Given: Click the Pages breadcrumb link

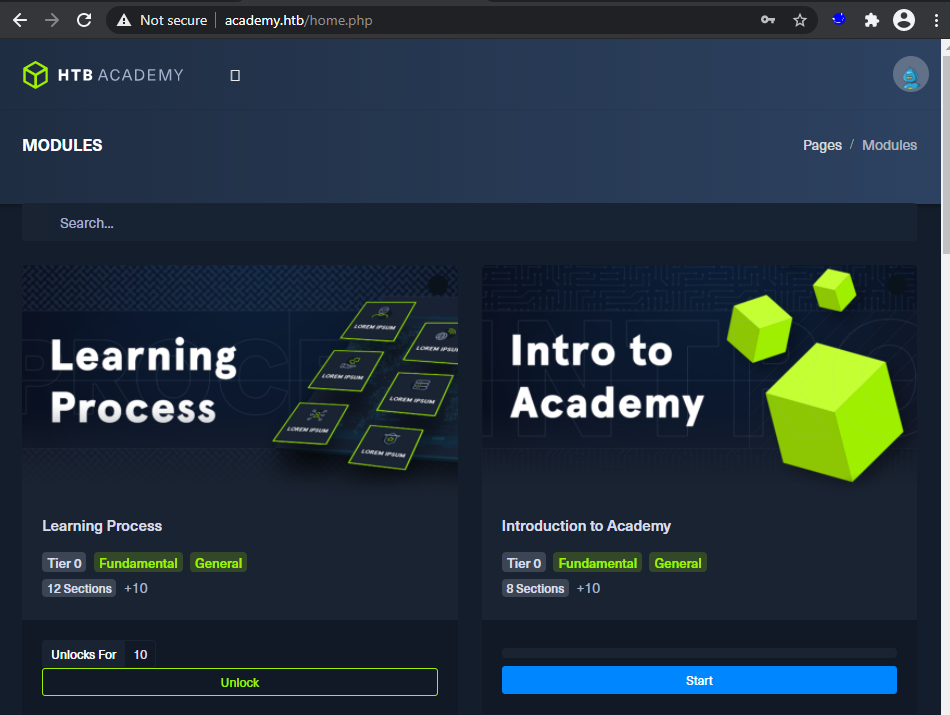Looking at the screenshot, I should [822, 145].
